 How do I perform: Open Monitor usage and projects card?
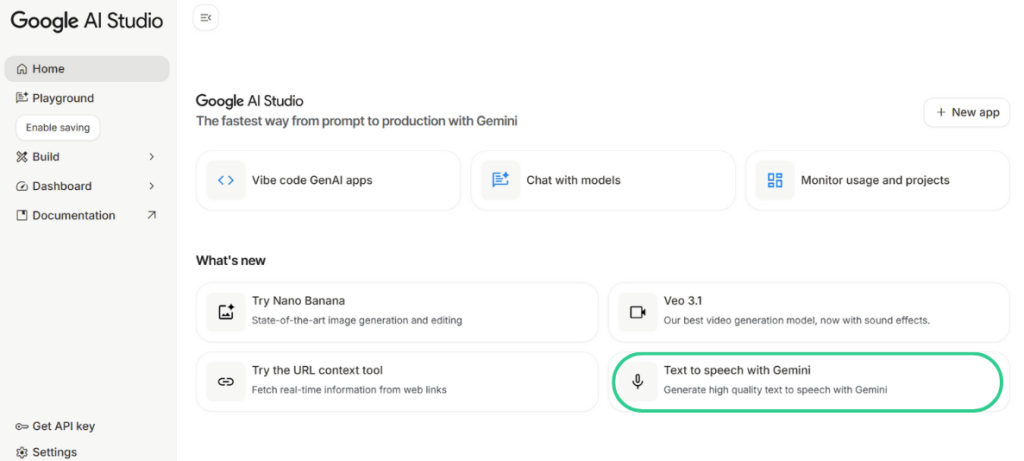coord(878,180)
